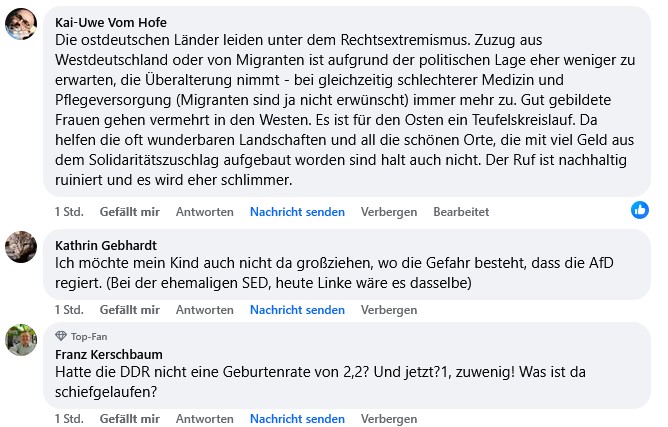Send message to Kai-Uwe via Nachricht senden

point(297,212)
